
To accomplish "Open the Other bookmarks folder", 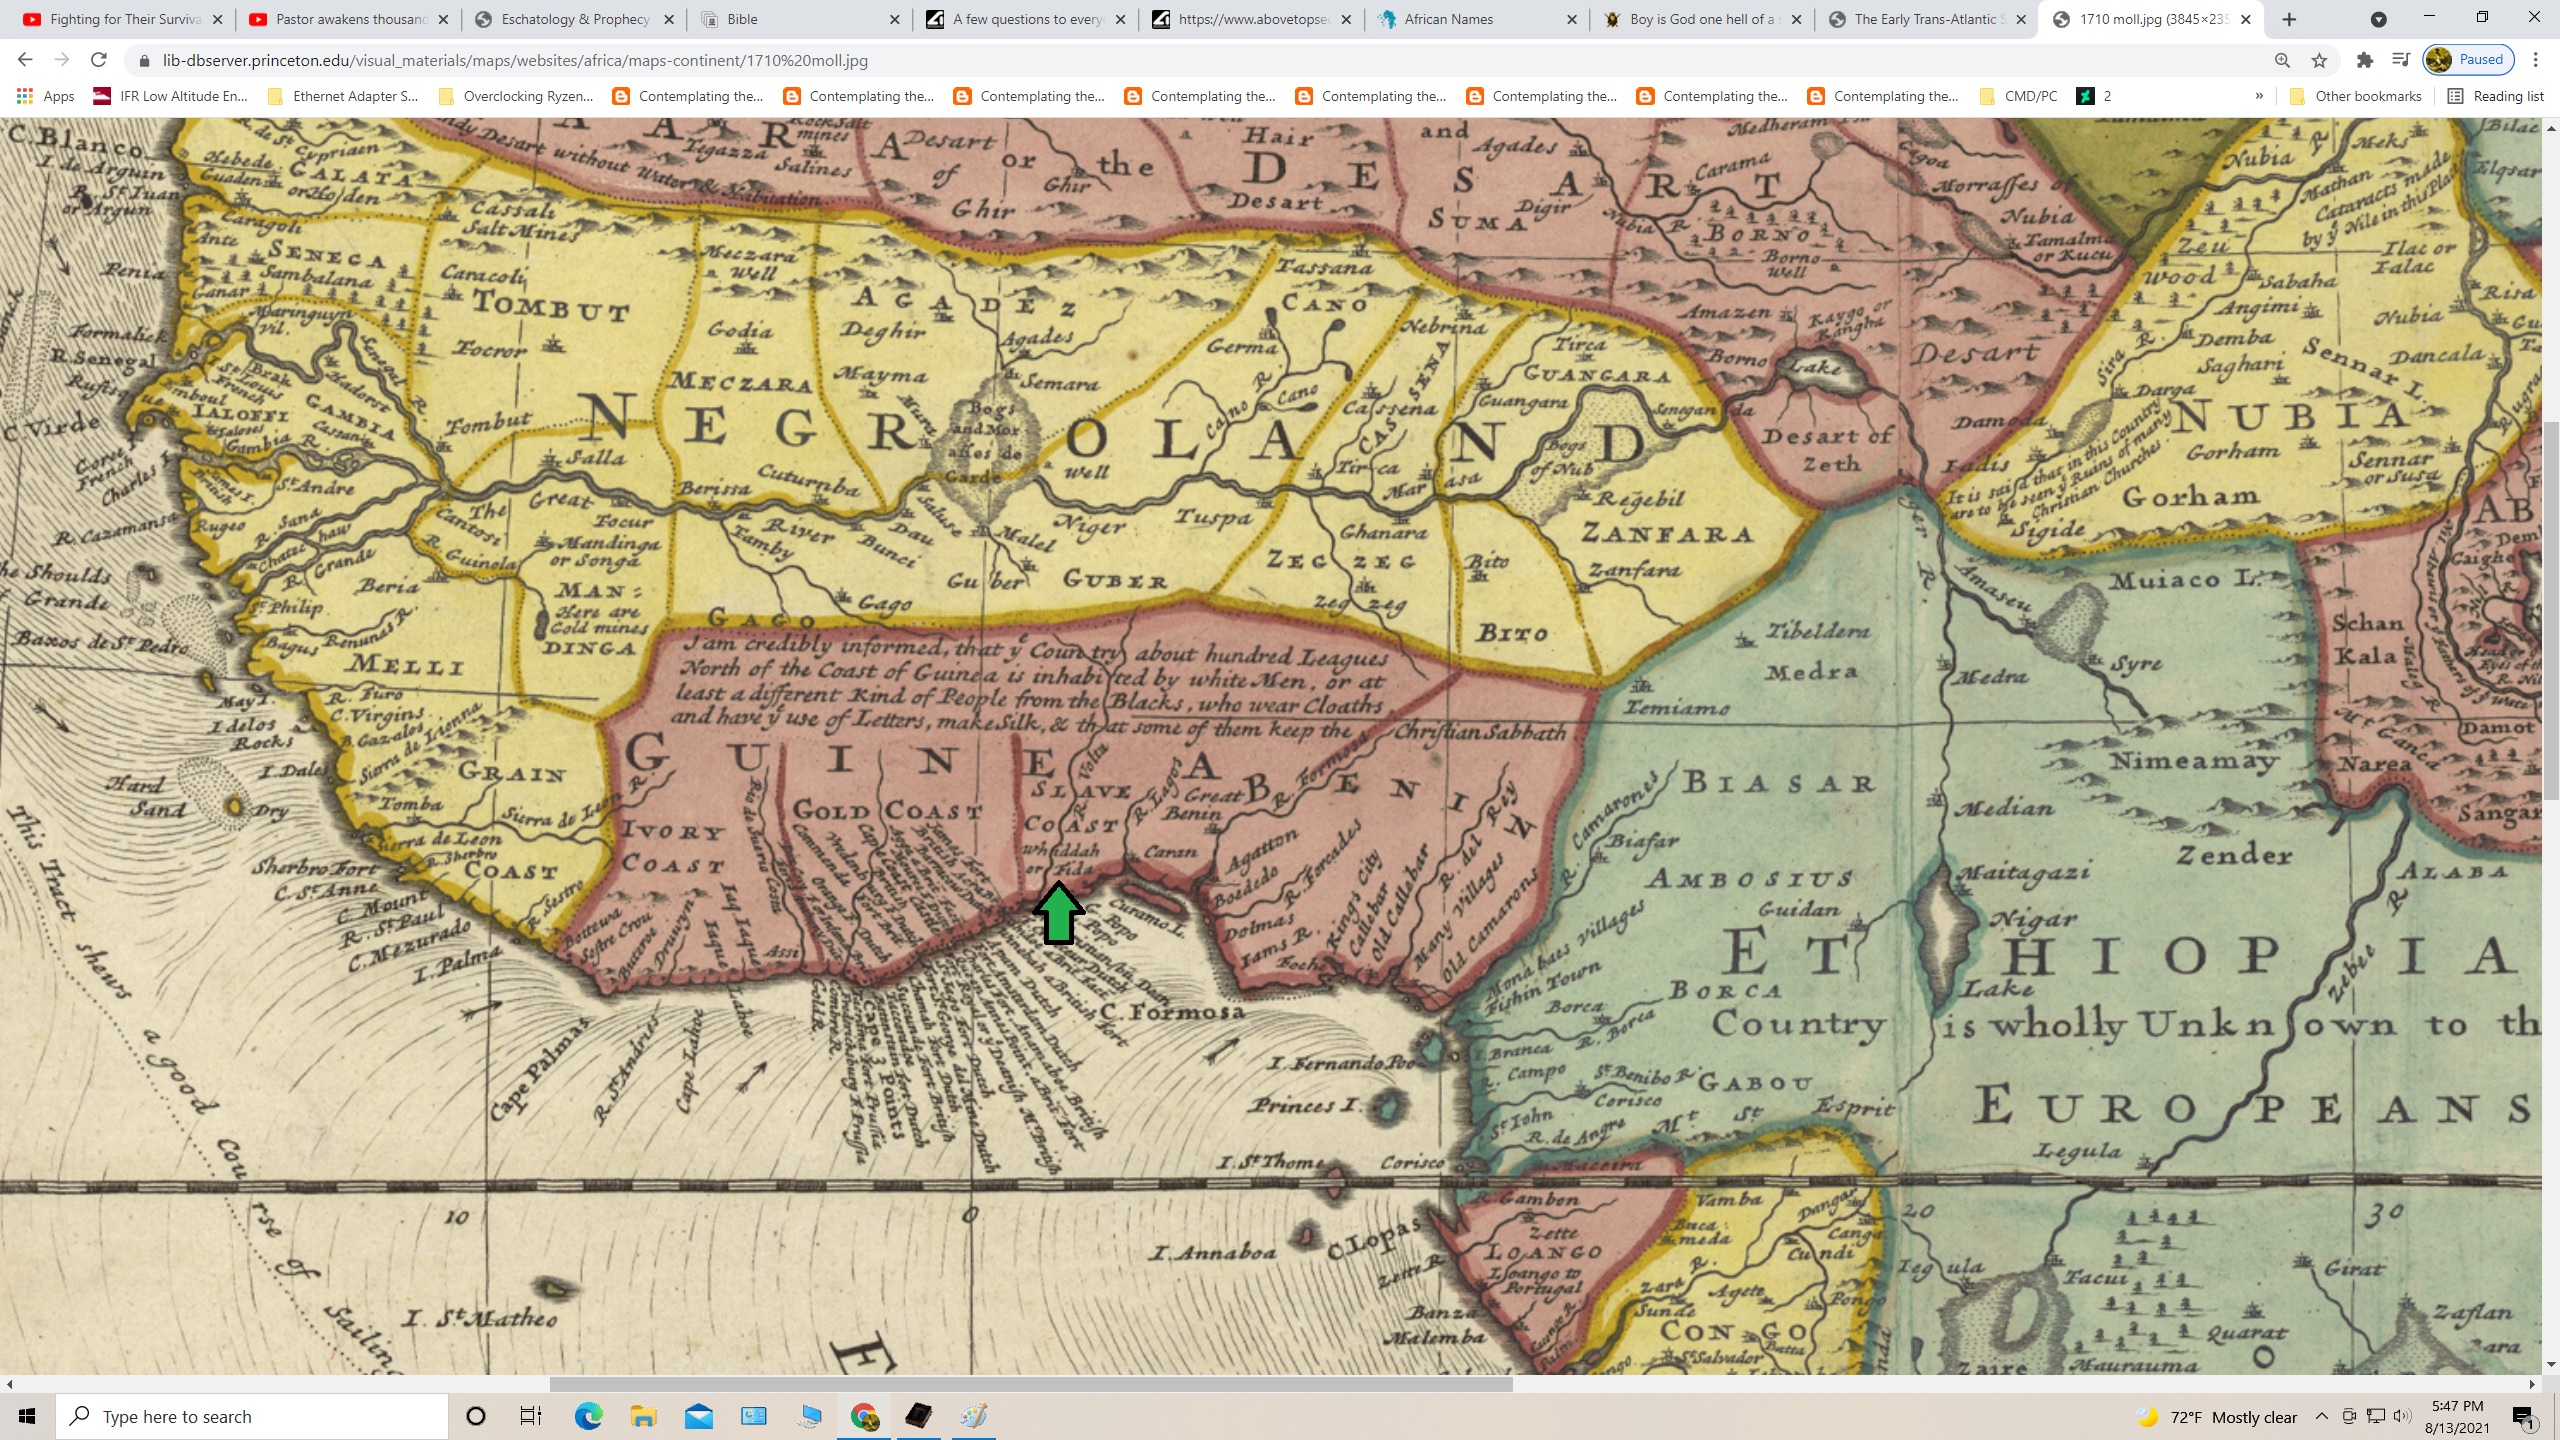I will [x=2355, y=96].
